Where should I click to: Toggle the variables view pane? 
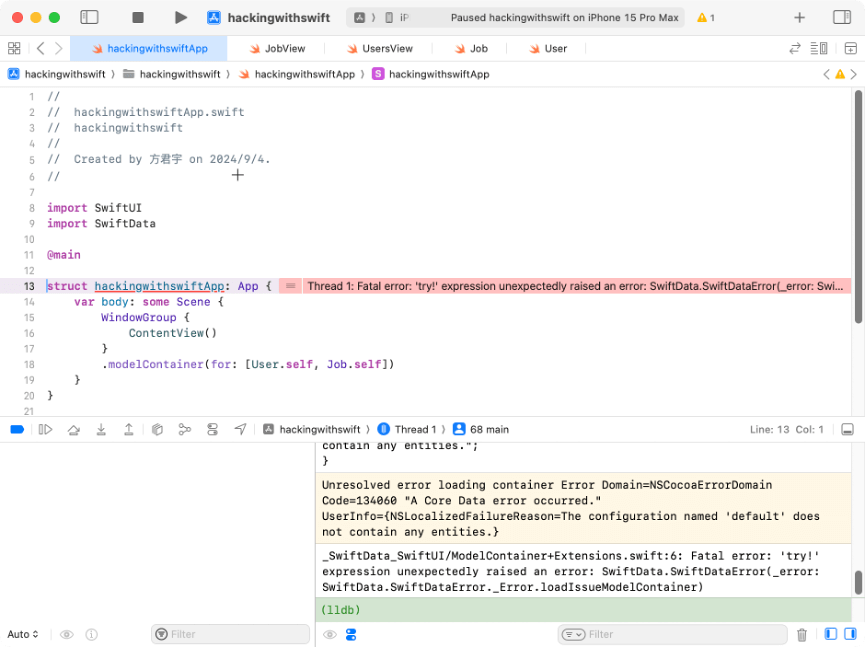(831, 634)
